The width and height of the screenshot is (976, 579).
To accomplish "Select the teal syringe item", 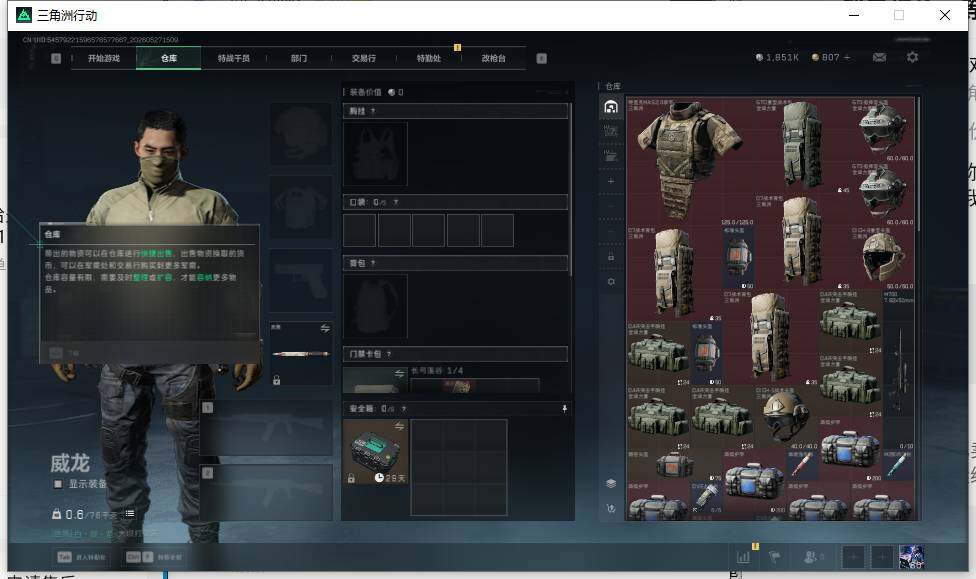I will pyautogui.click(x=898, y=465).
